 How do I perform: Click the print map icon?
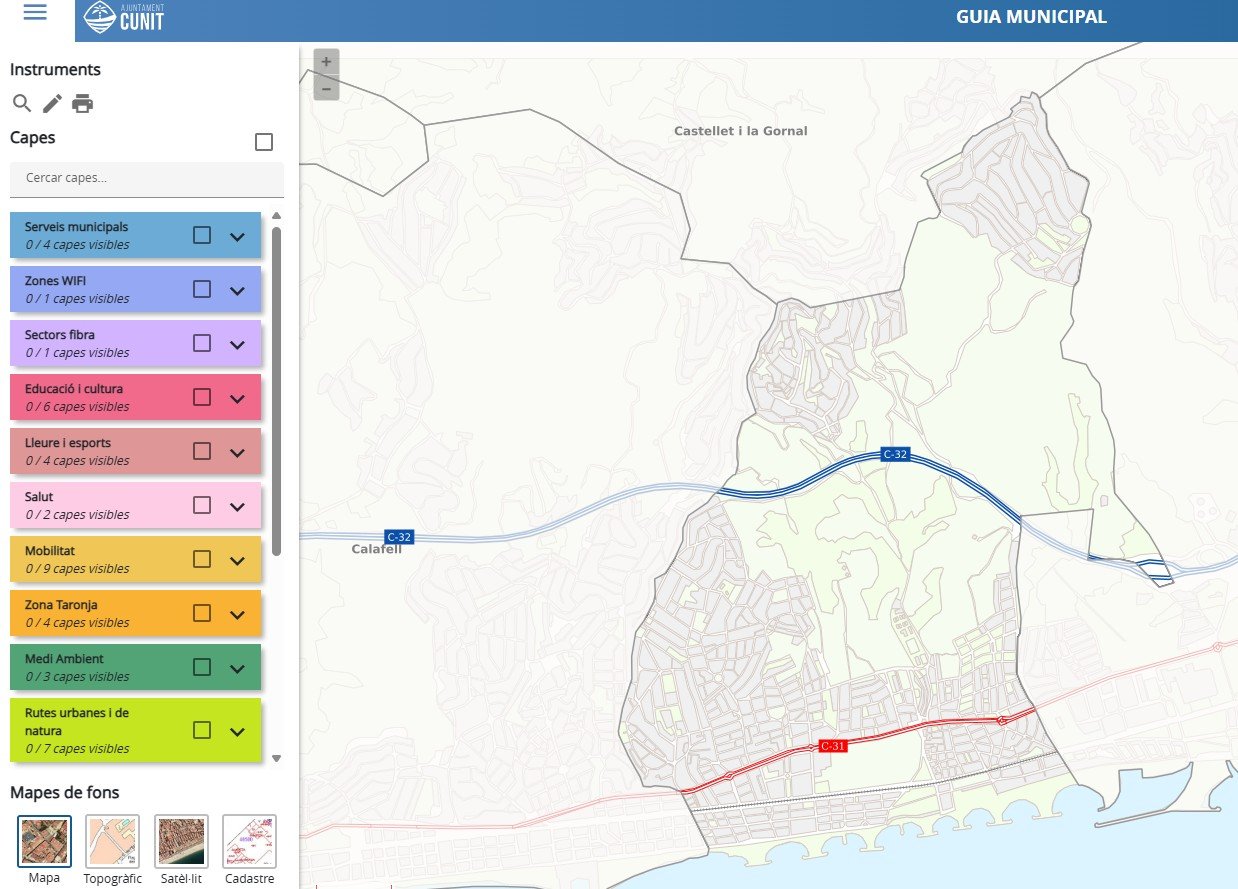coord(82,103)
